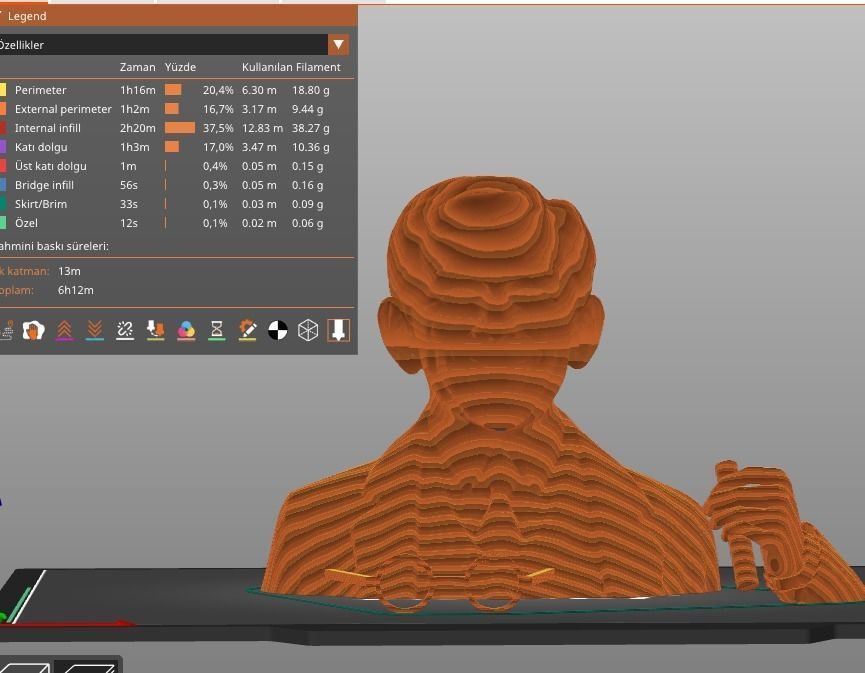Toggle wipe moves hand icon
The width and height of the screenshot is (865, 673).
[x=34, y=330]
